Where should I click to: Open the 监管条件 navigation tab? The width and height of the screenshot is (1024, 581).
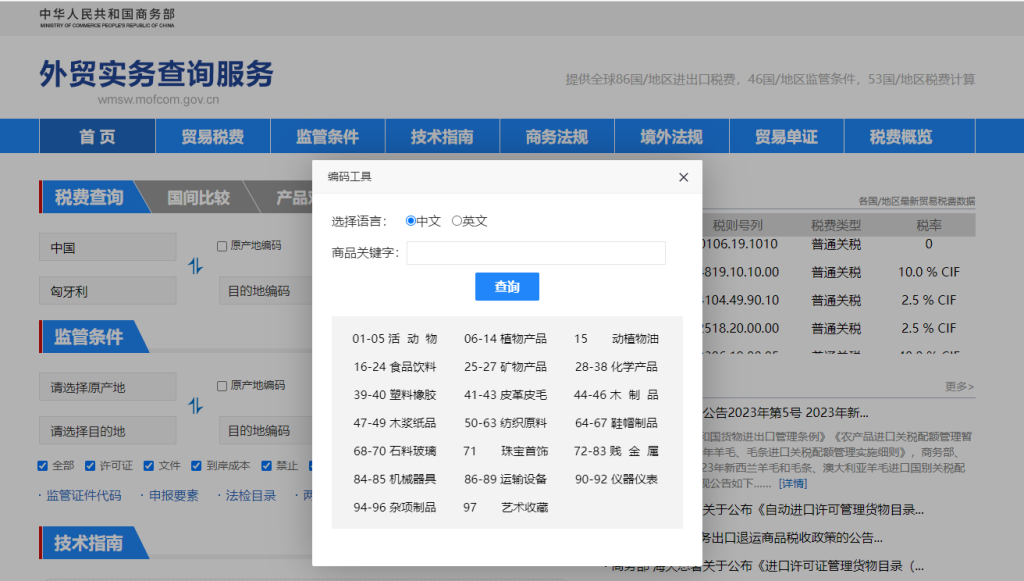pos(327,136)
